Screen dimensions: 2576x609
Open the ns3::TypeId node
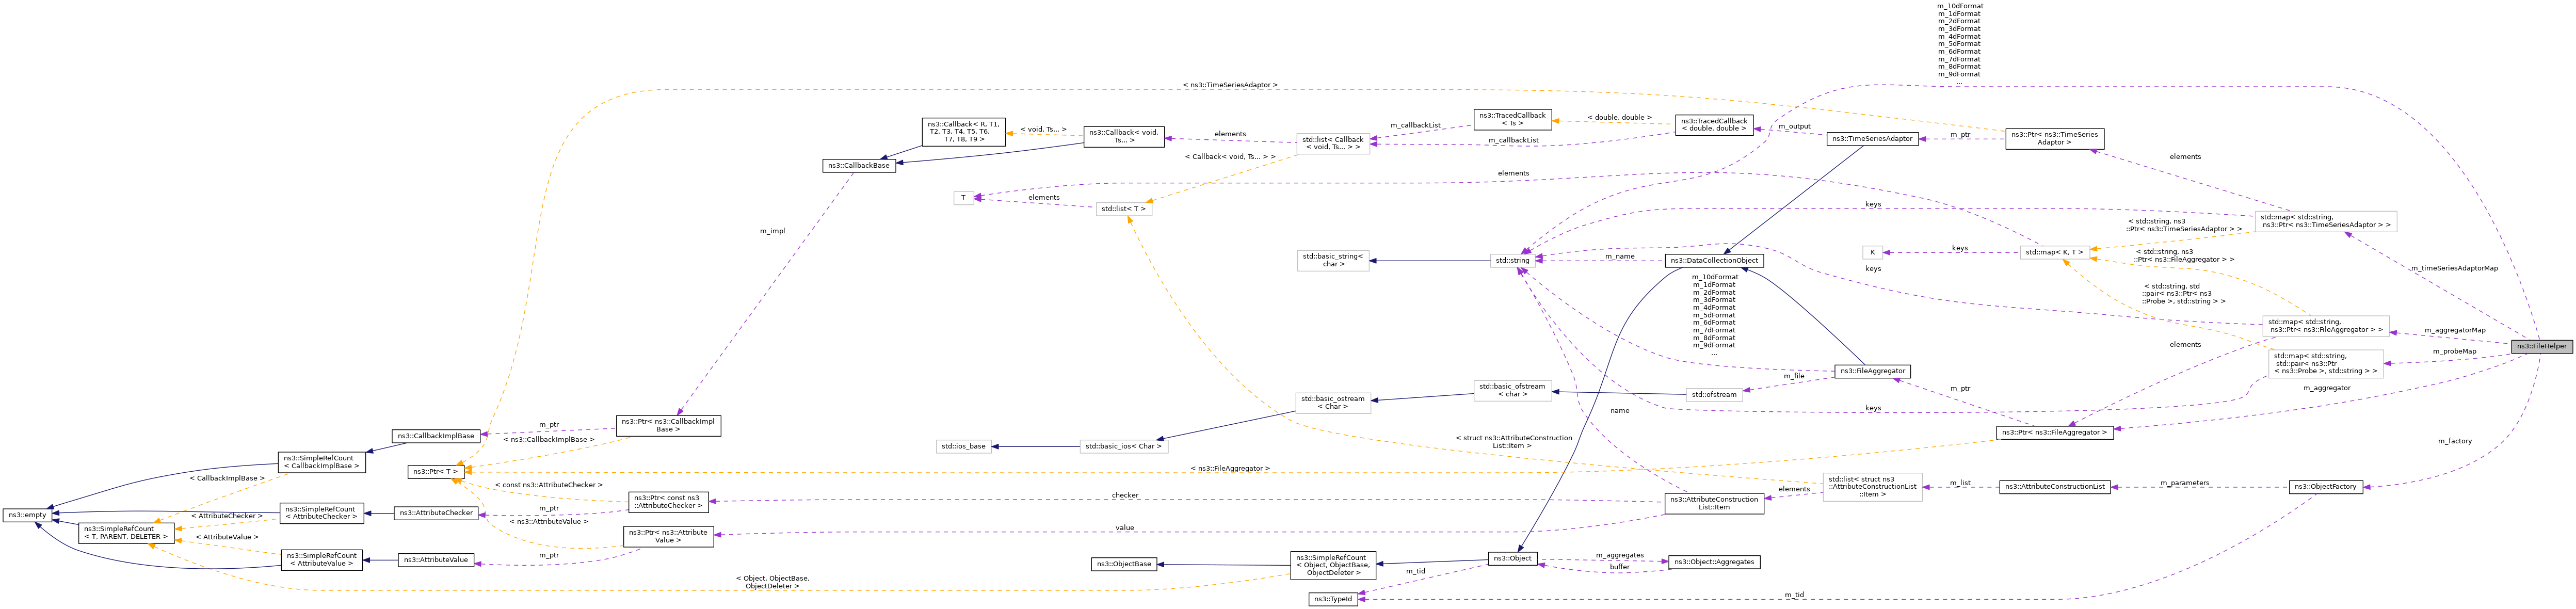(1332, 600)
